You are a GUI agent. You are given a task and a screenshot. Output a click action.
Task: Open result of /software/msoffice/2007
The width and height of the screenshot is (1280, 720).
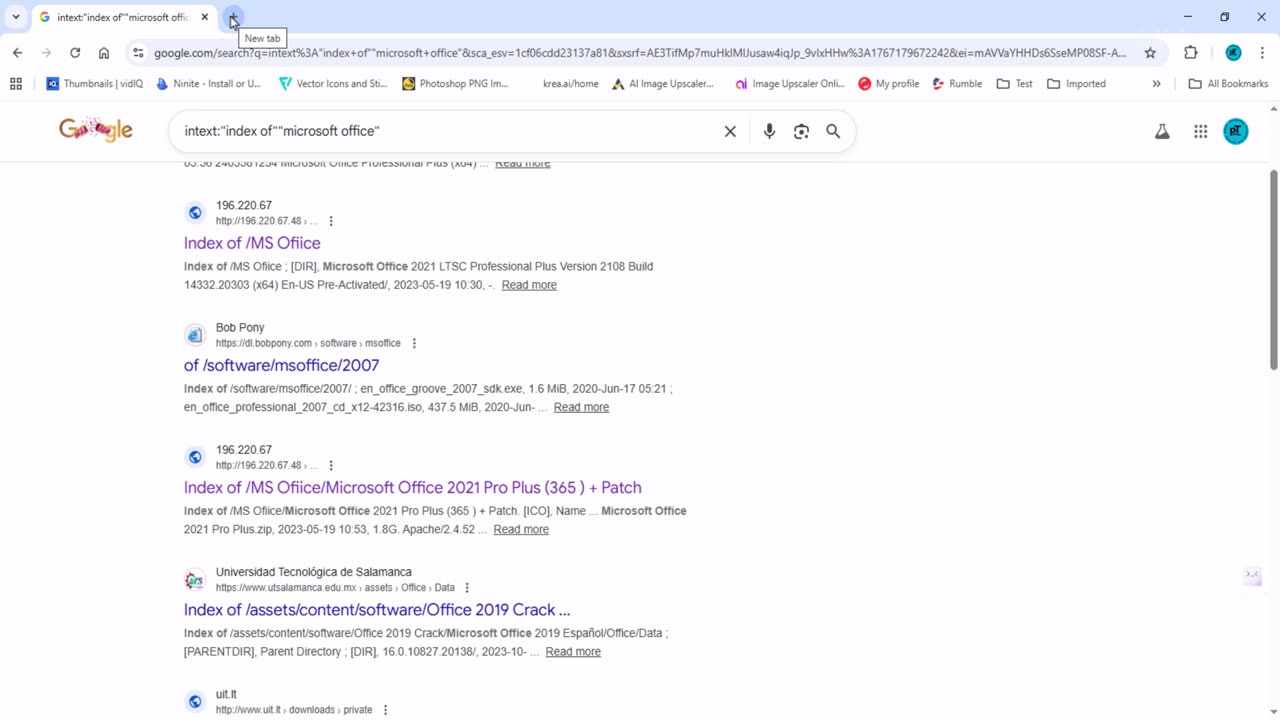pos(281,365)
